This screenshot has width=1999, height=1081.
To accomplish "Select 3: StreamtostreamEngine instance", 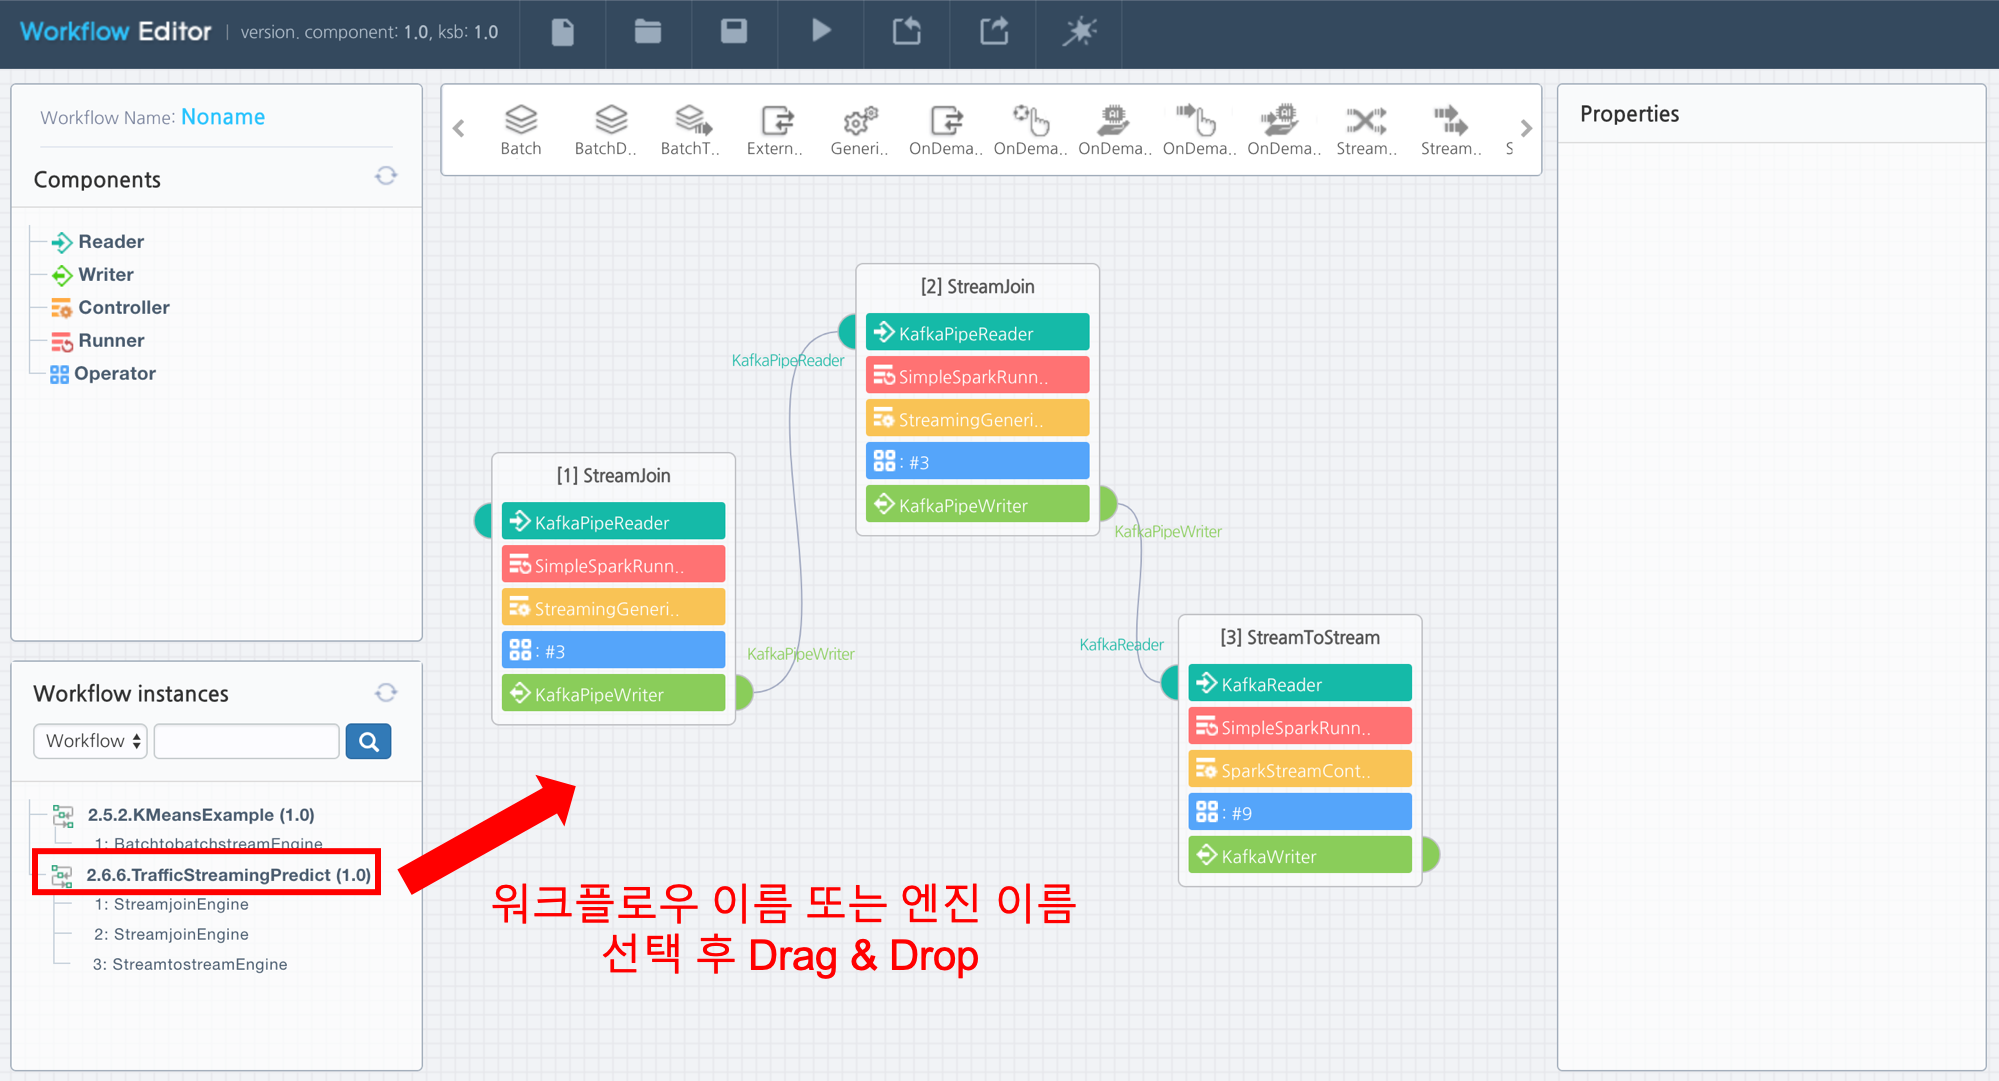I will tap(190, 964).
